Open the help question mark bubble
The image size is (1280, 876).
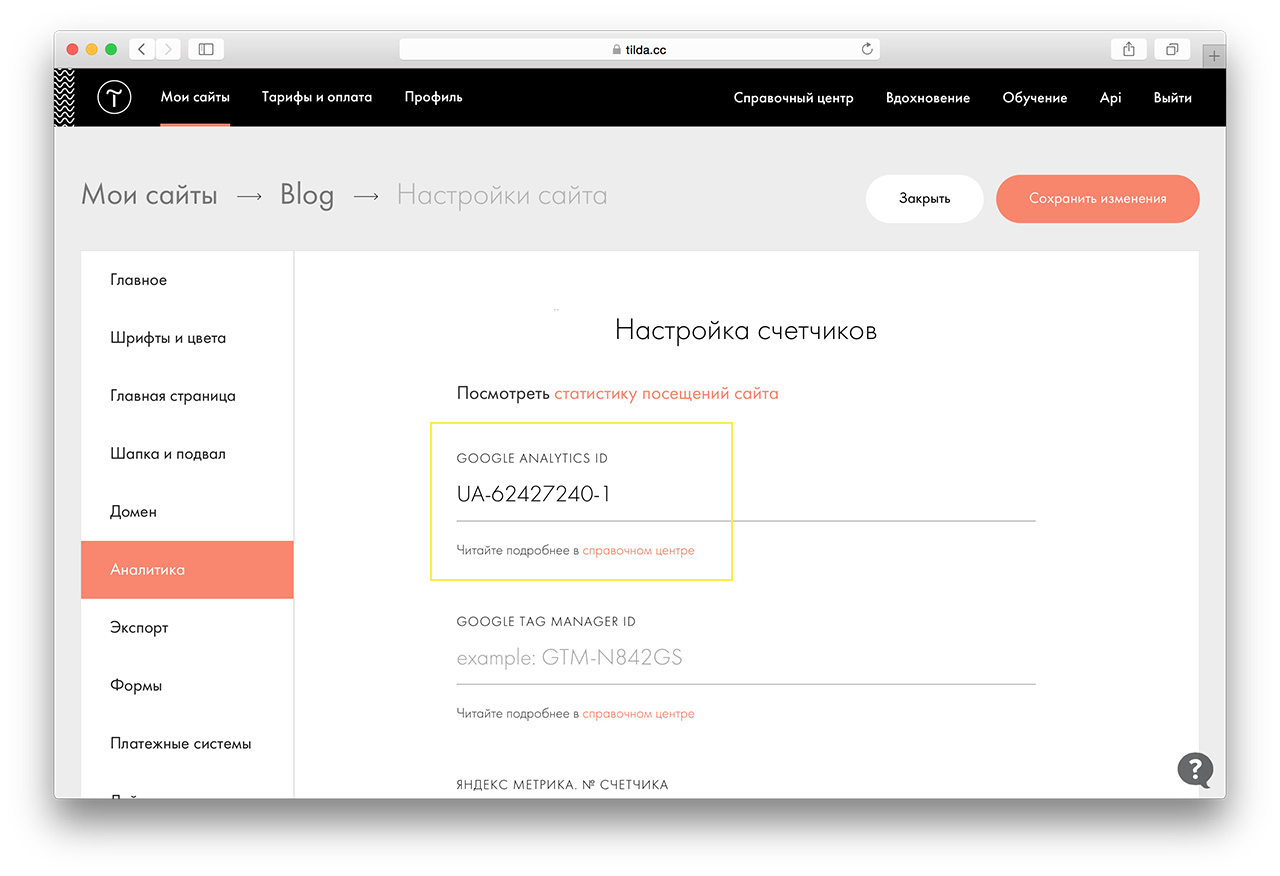coord(1195,769)
